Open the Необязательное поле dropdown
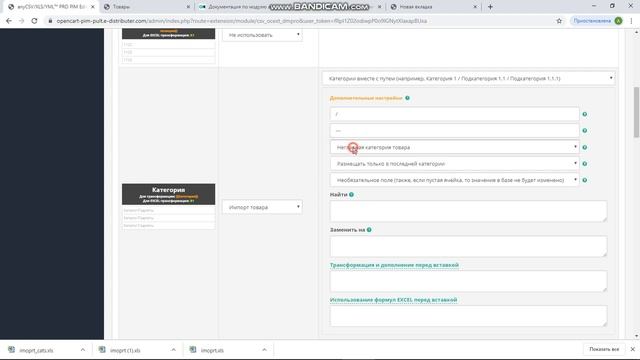Screen dimensions: 640x360 [x=454, y=180]
